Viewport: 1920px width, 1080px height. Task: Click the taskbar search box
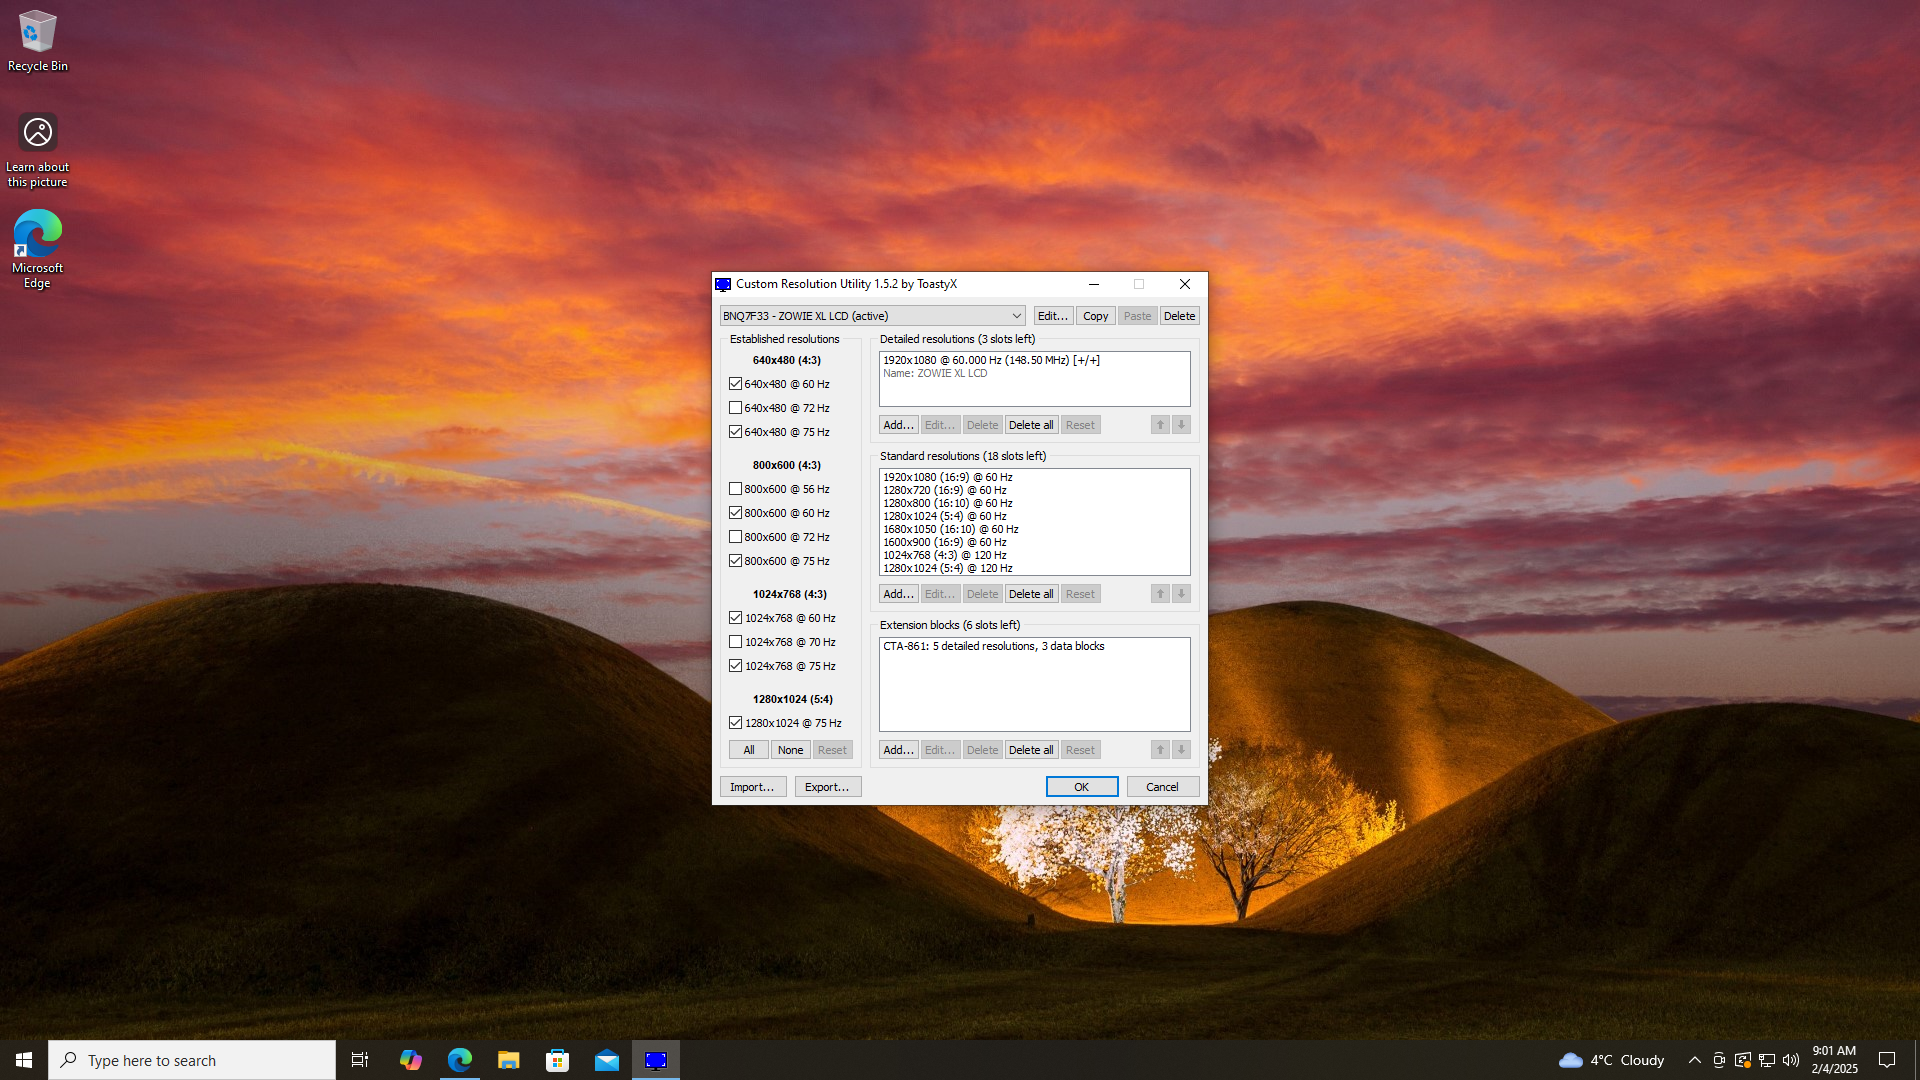192,1060
